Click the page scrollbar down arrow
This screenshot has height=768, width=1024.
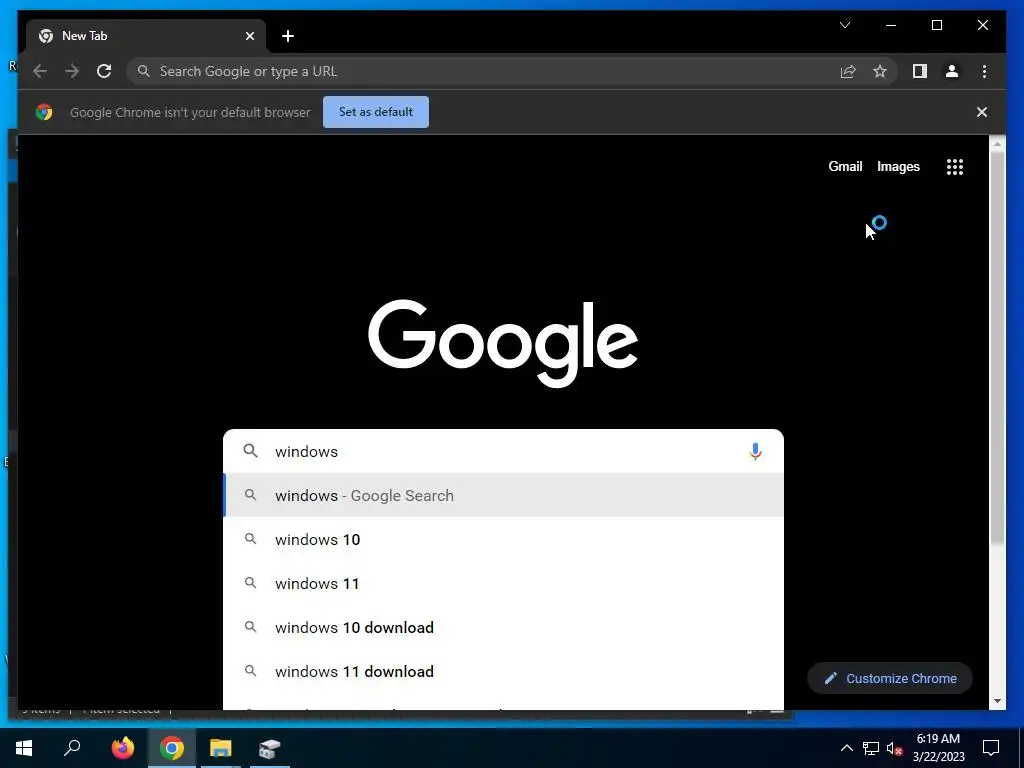997,701
